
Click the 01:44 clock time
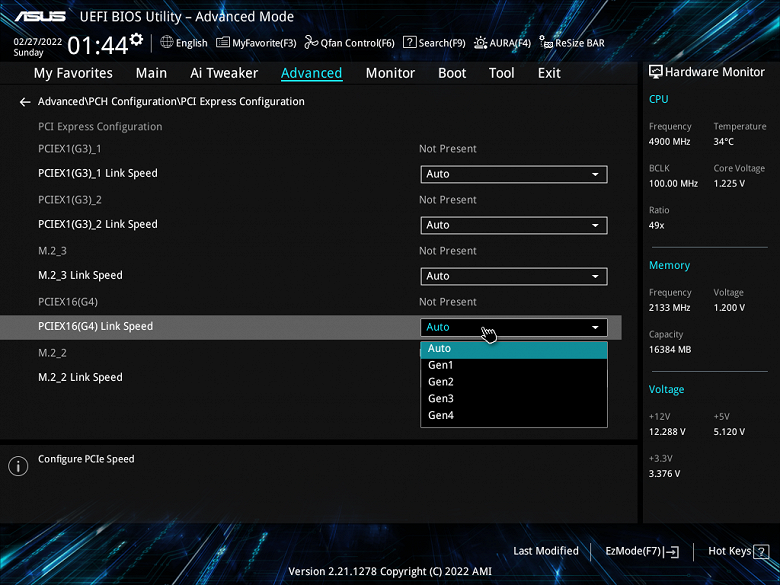point(98,46)
